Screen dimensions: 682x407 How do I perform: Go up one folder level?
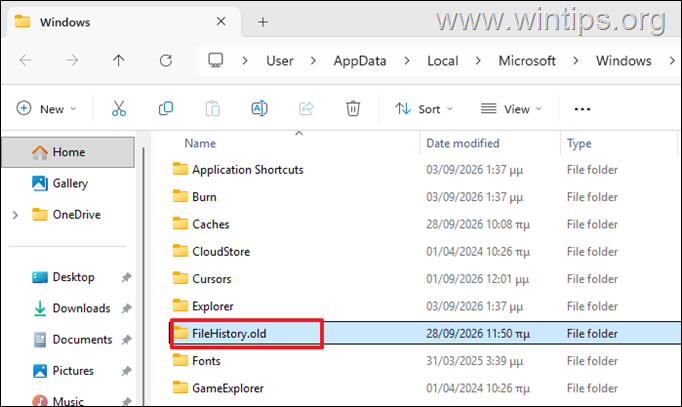(118, 60)
